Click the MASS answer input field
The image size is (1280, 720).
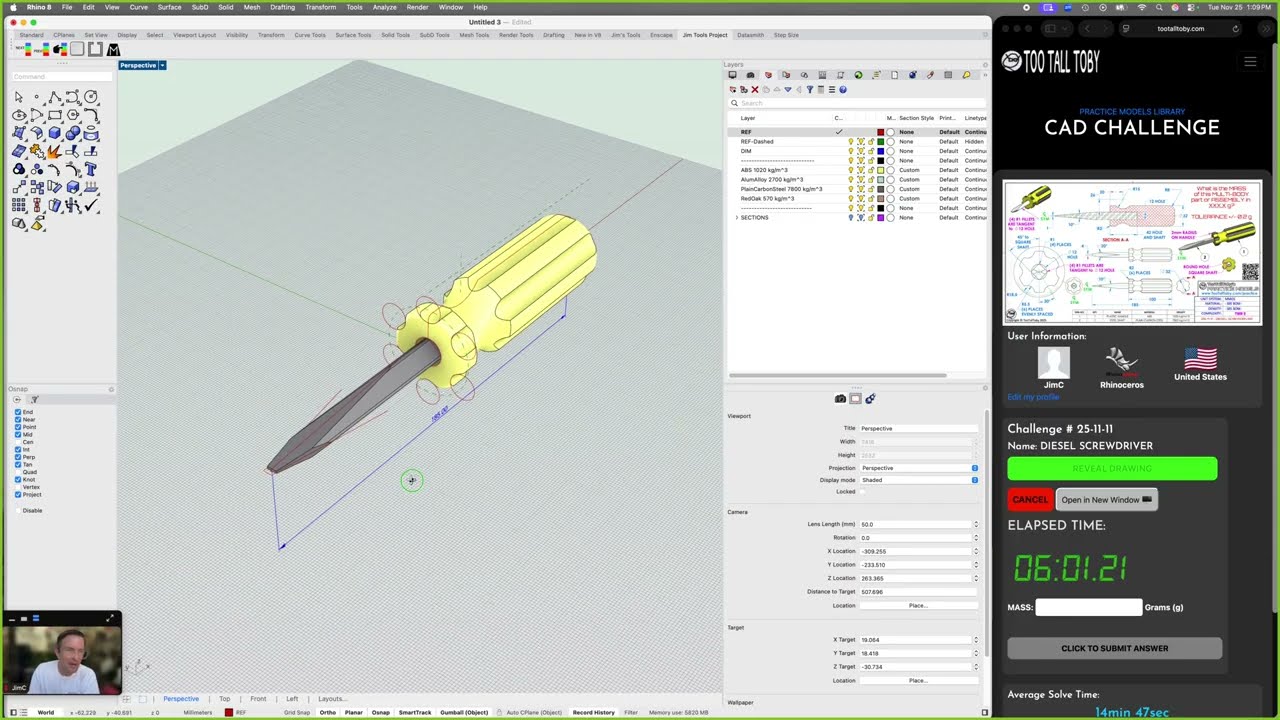tap(1088, 607)
